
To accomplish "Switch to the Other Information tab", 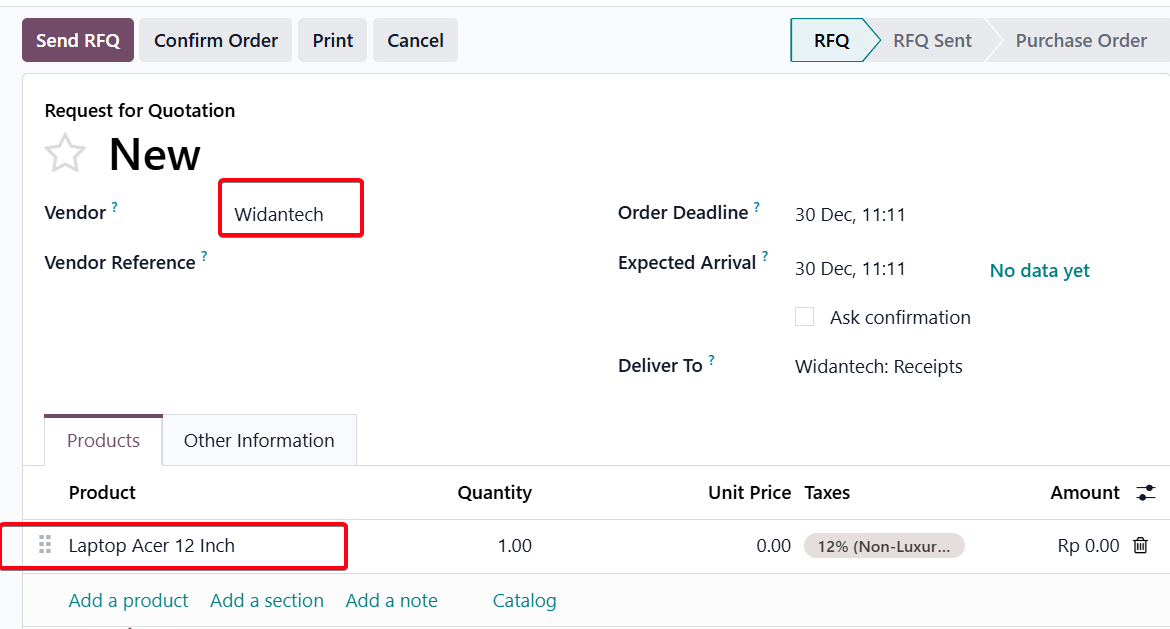I will tap(259, 441).
